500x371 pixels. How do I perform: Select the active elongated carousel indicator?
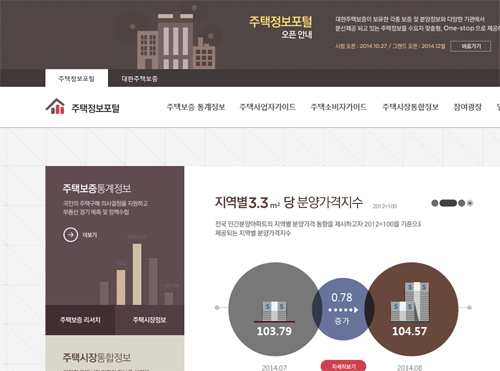[448, 203]
